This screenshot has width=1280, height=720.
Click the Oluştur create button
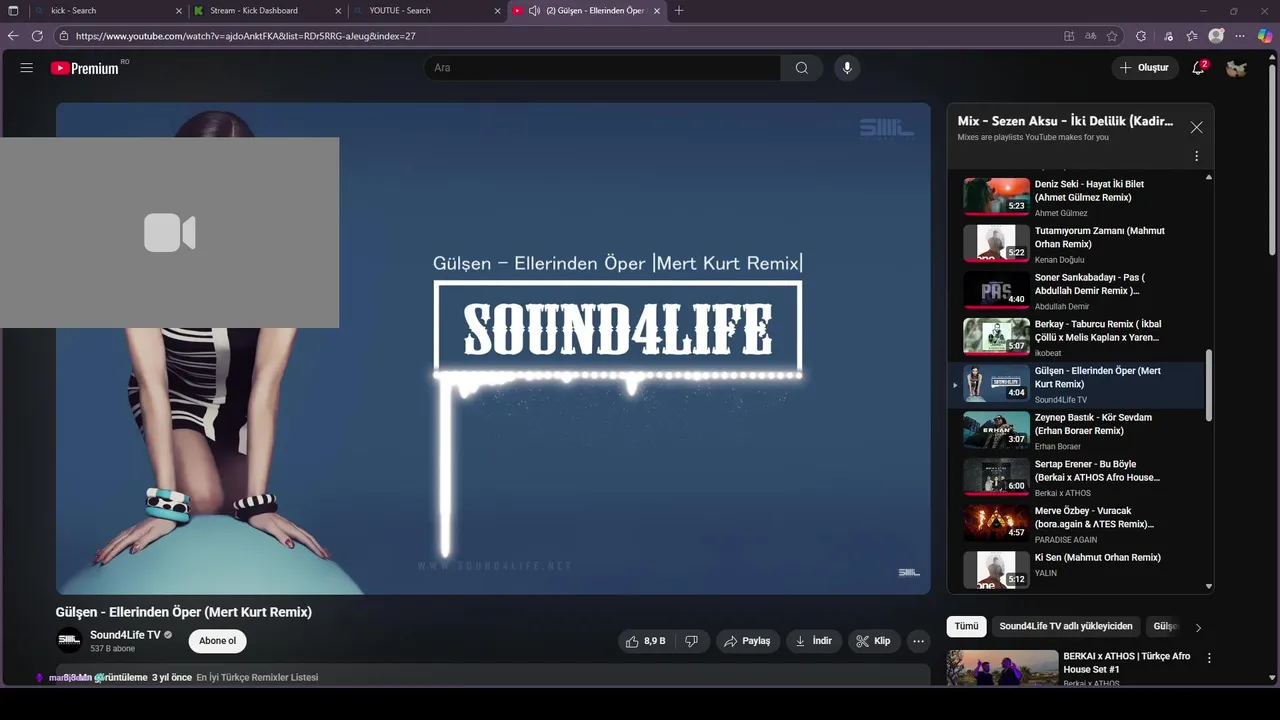click(x=1145, y=68)
